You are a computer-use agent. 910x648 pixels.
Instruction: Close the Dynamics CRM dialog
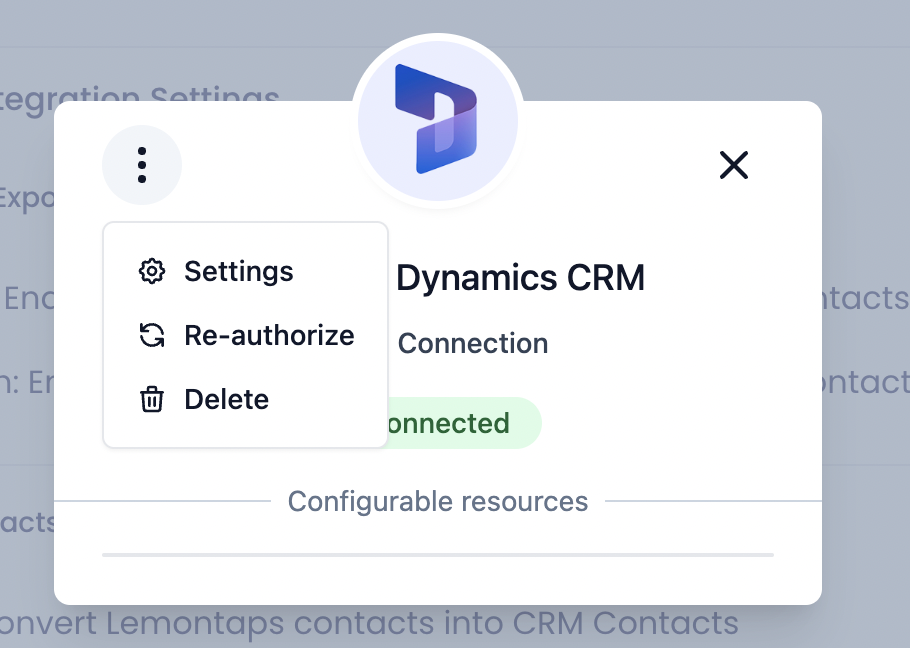pos(734,165)
